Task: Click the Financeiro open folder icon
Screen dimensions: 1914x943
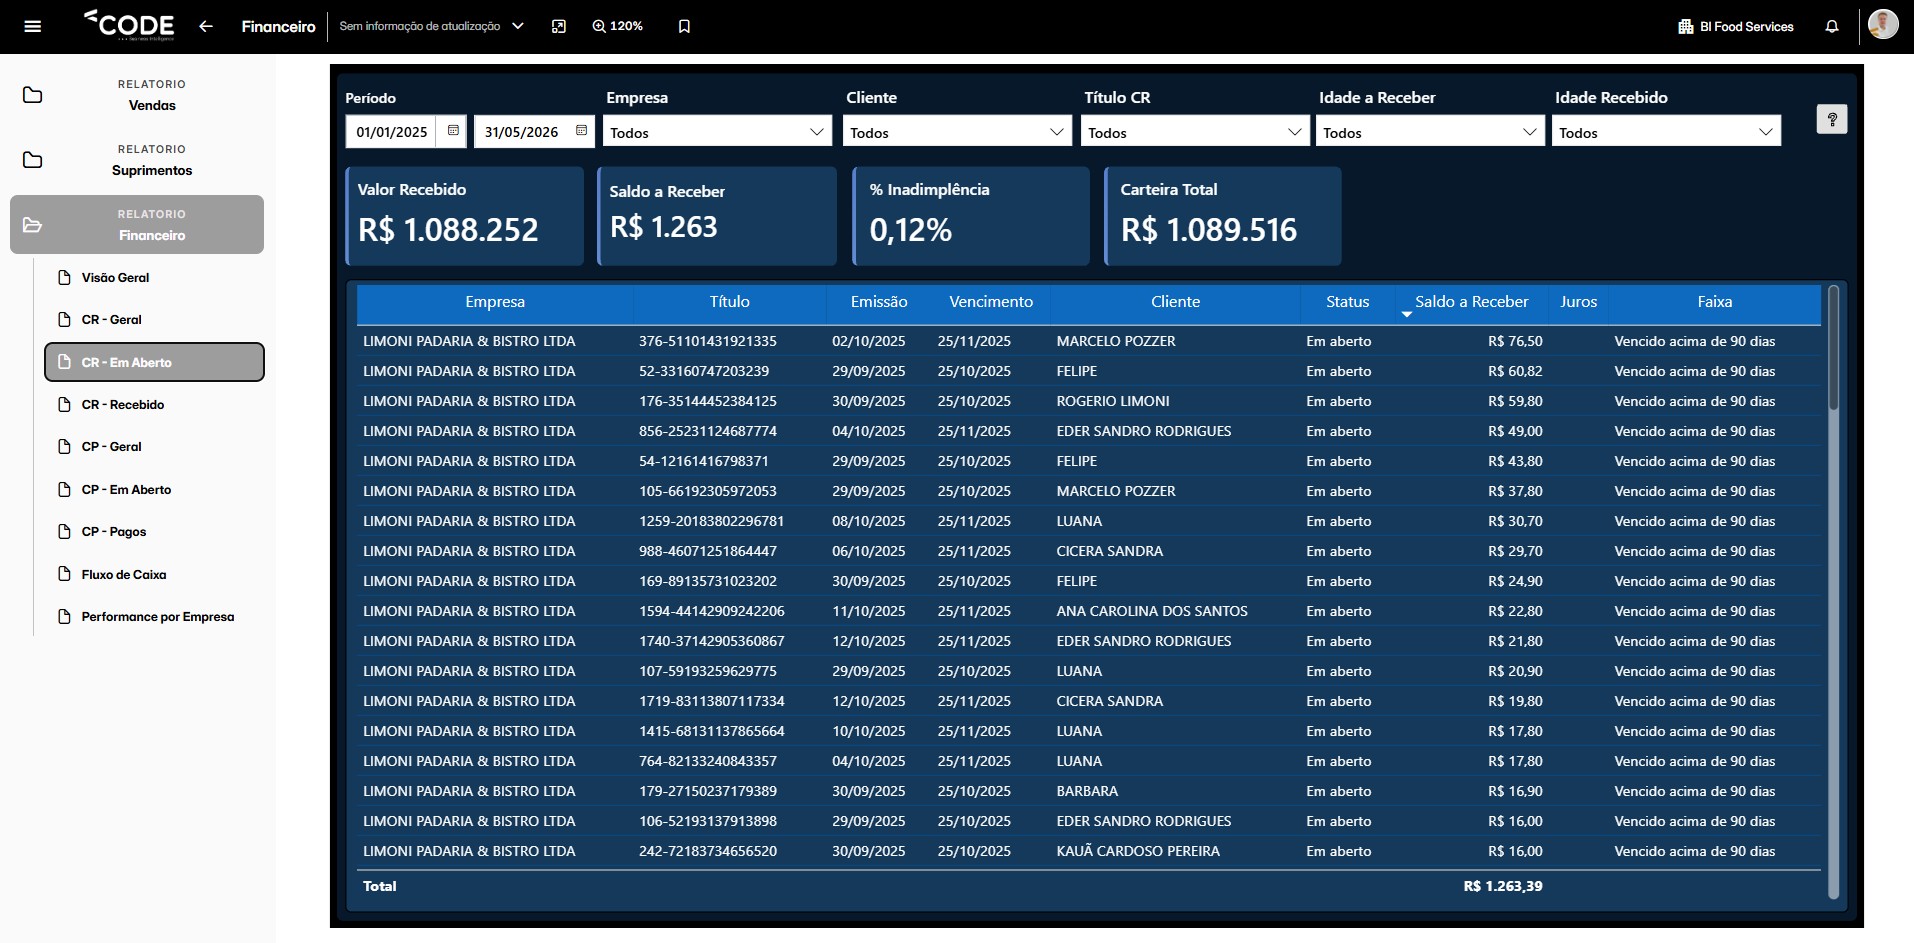Action: [x=33, y=225]
